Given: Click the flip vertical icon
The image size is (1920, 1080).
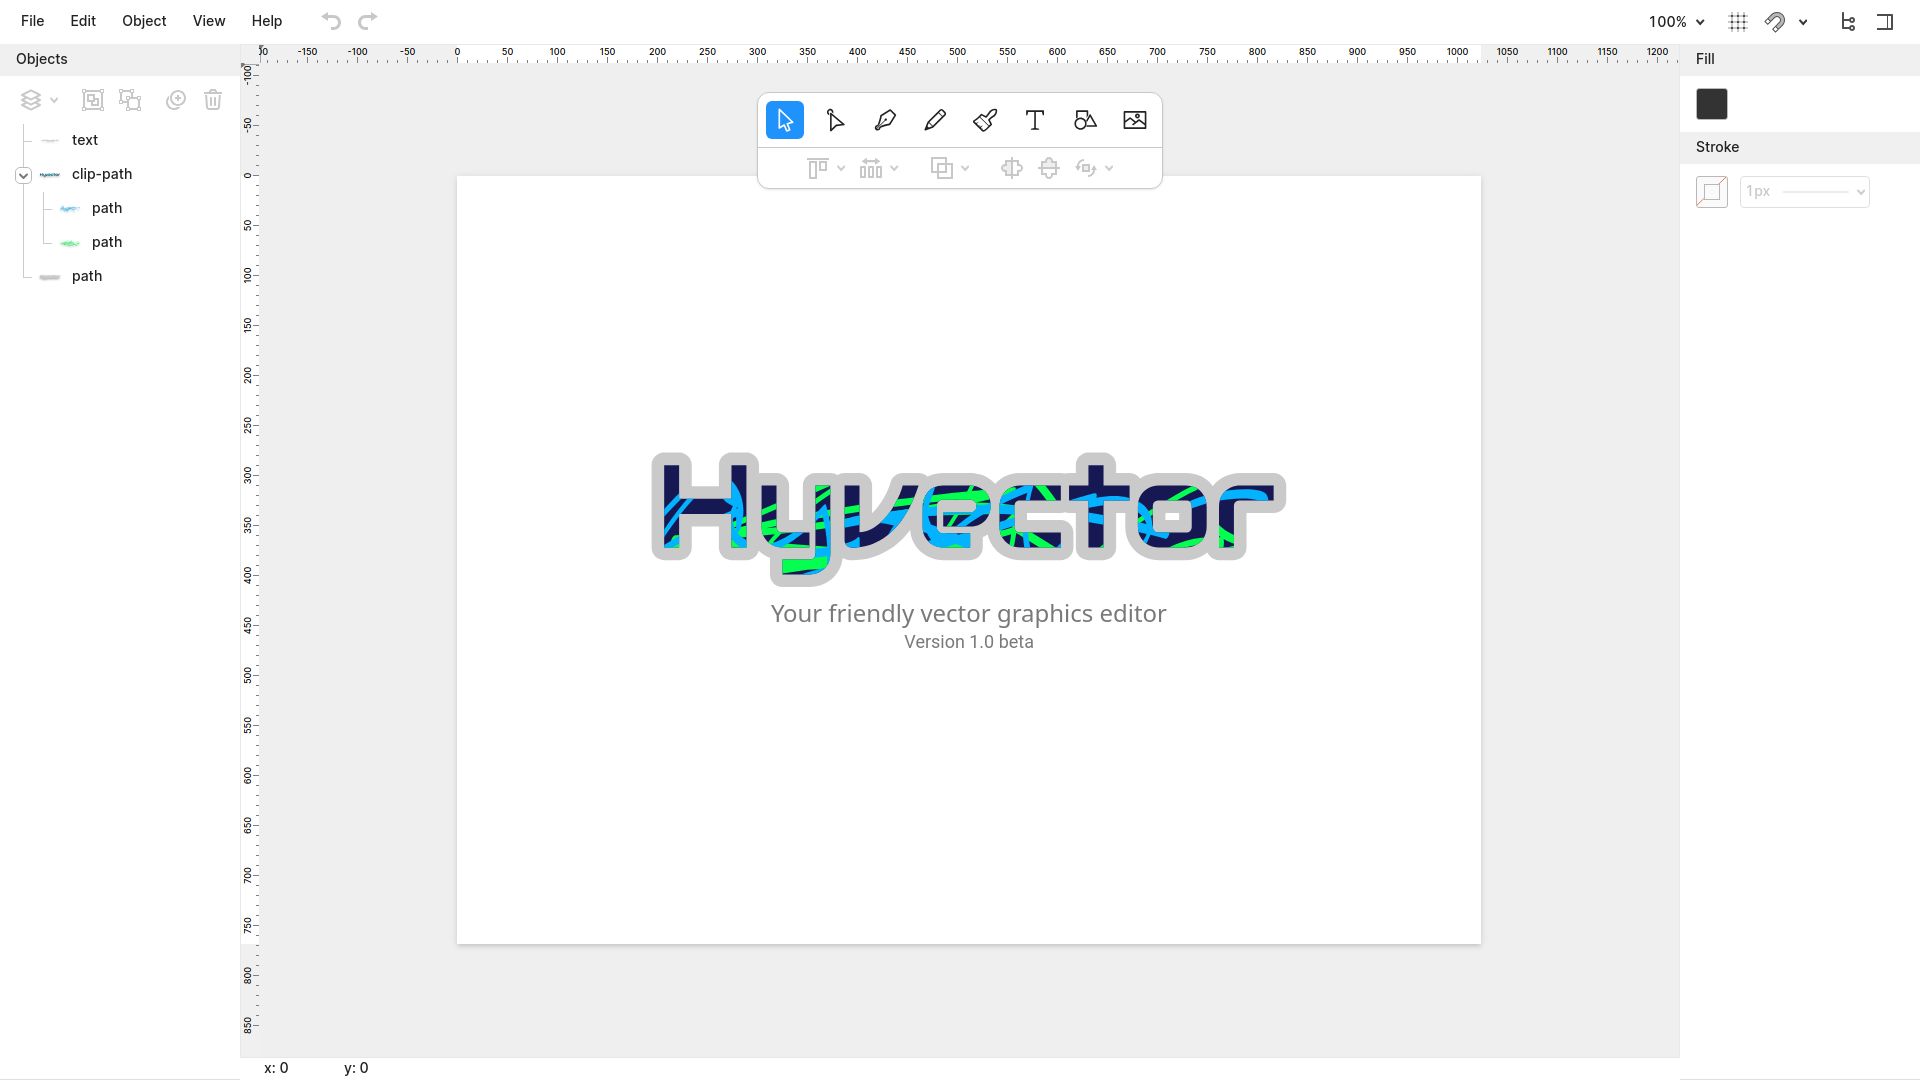Looking at the screenshot, I should 1049,168.
